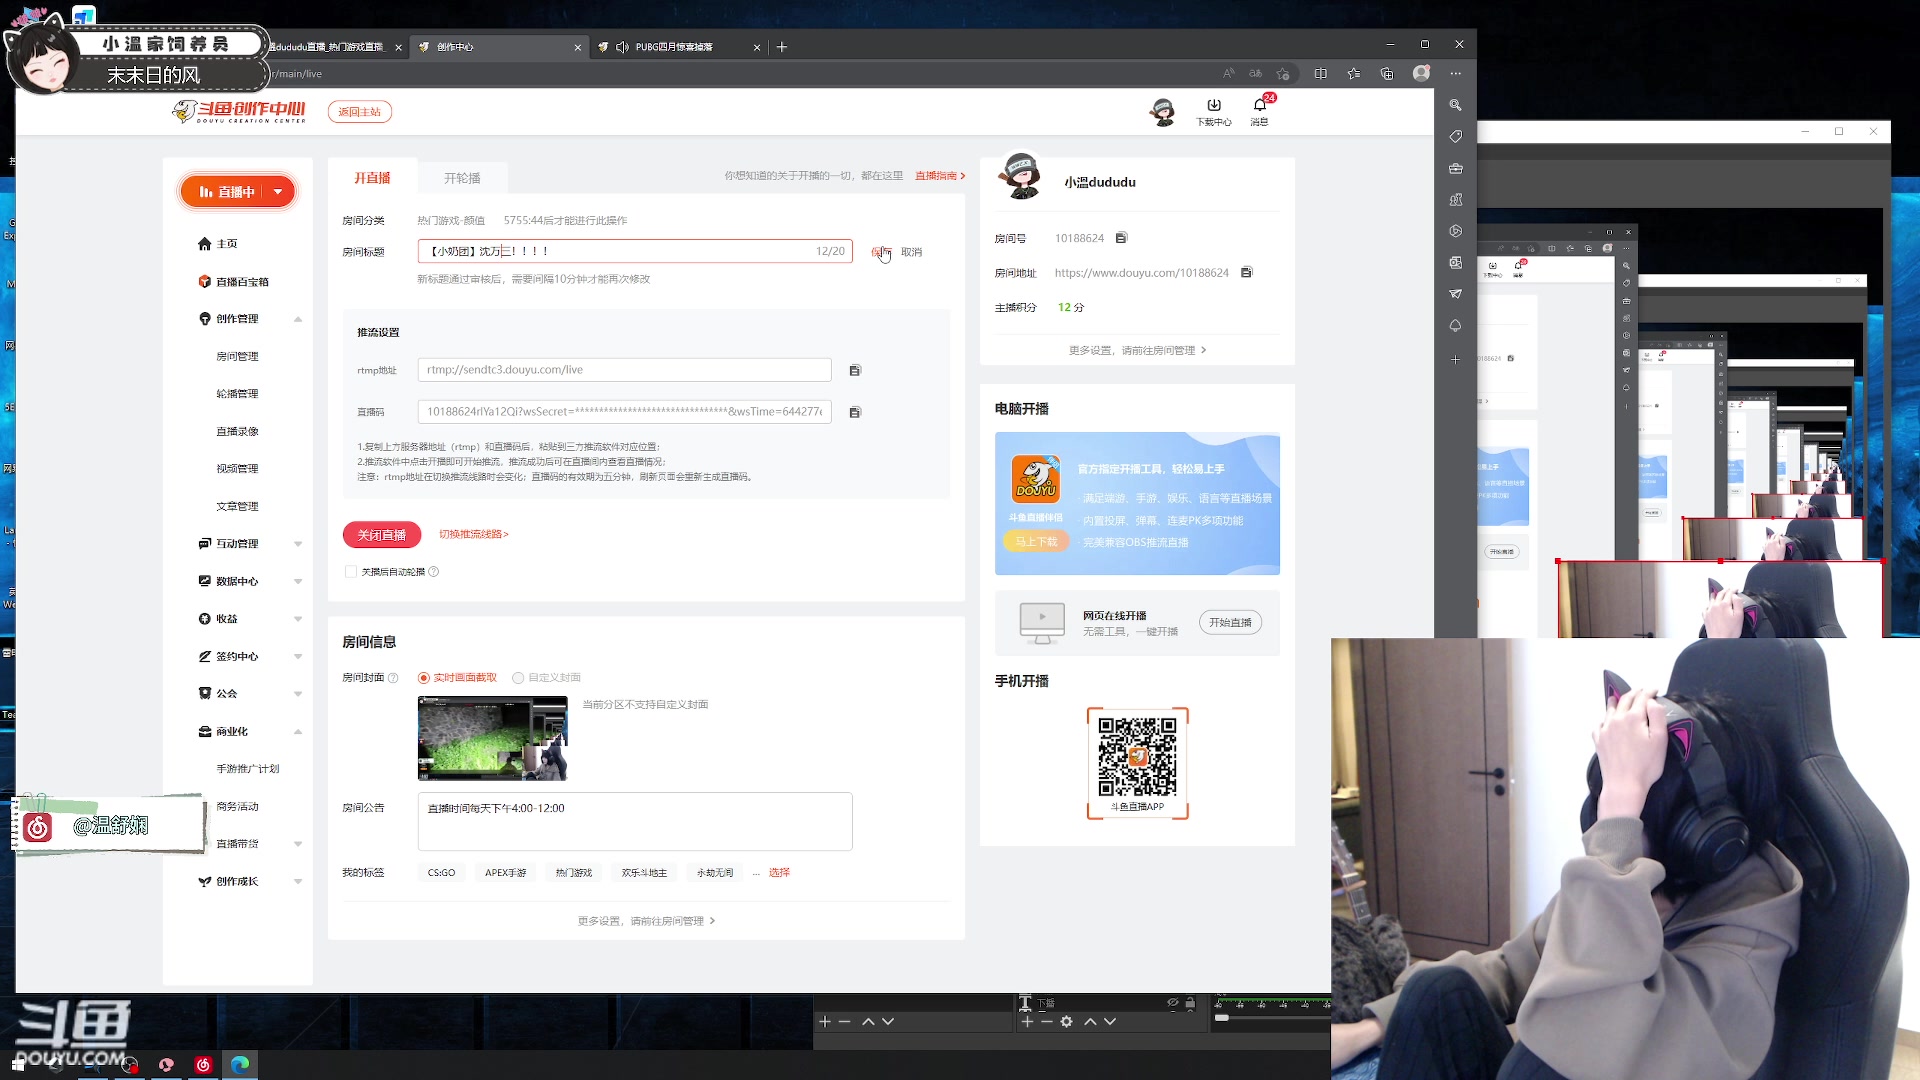The height and width of the screenshot is (1080, 1920).
Task: Switch to the PUBG四月惊喜掉落 browser tab
Action: coord(678,47)
